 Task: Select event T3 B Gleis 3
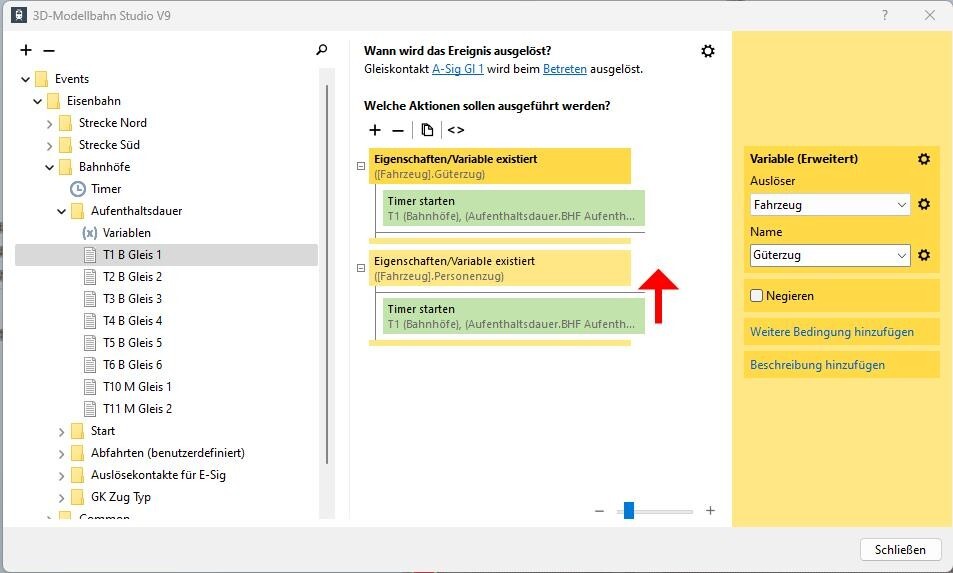[x=132, y=298]
